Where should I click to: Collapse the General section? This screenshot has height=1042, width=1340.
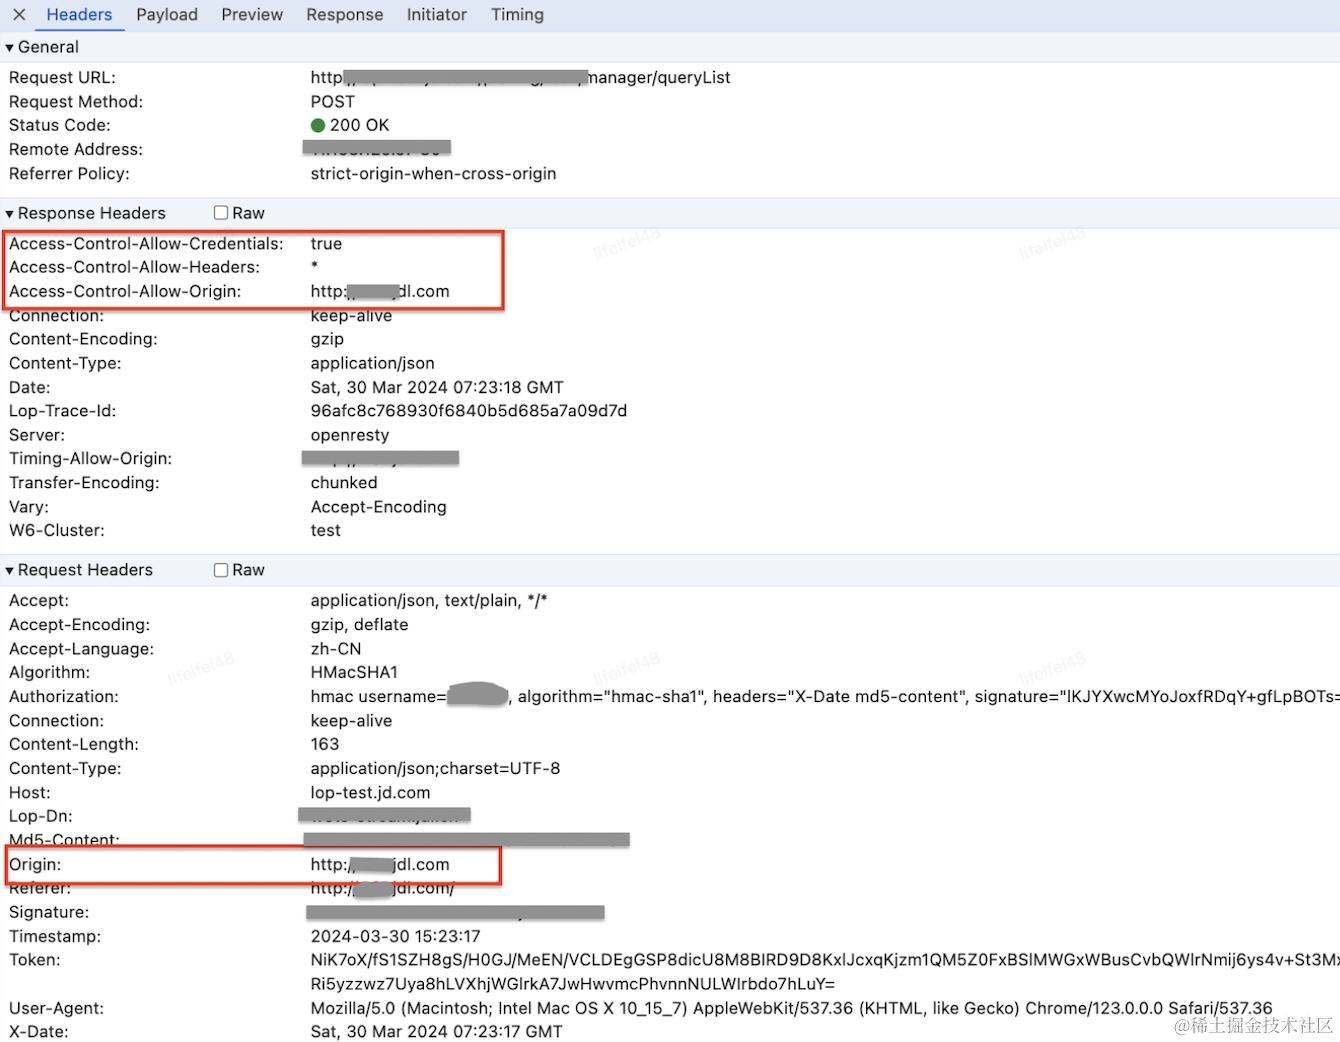[42, 47]
